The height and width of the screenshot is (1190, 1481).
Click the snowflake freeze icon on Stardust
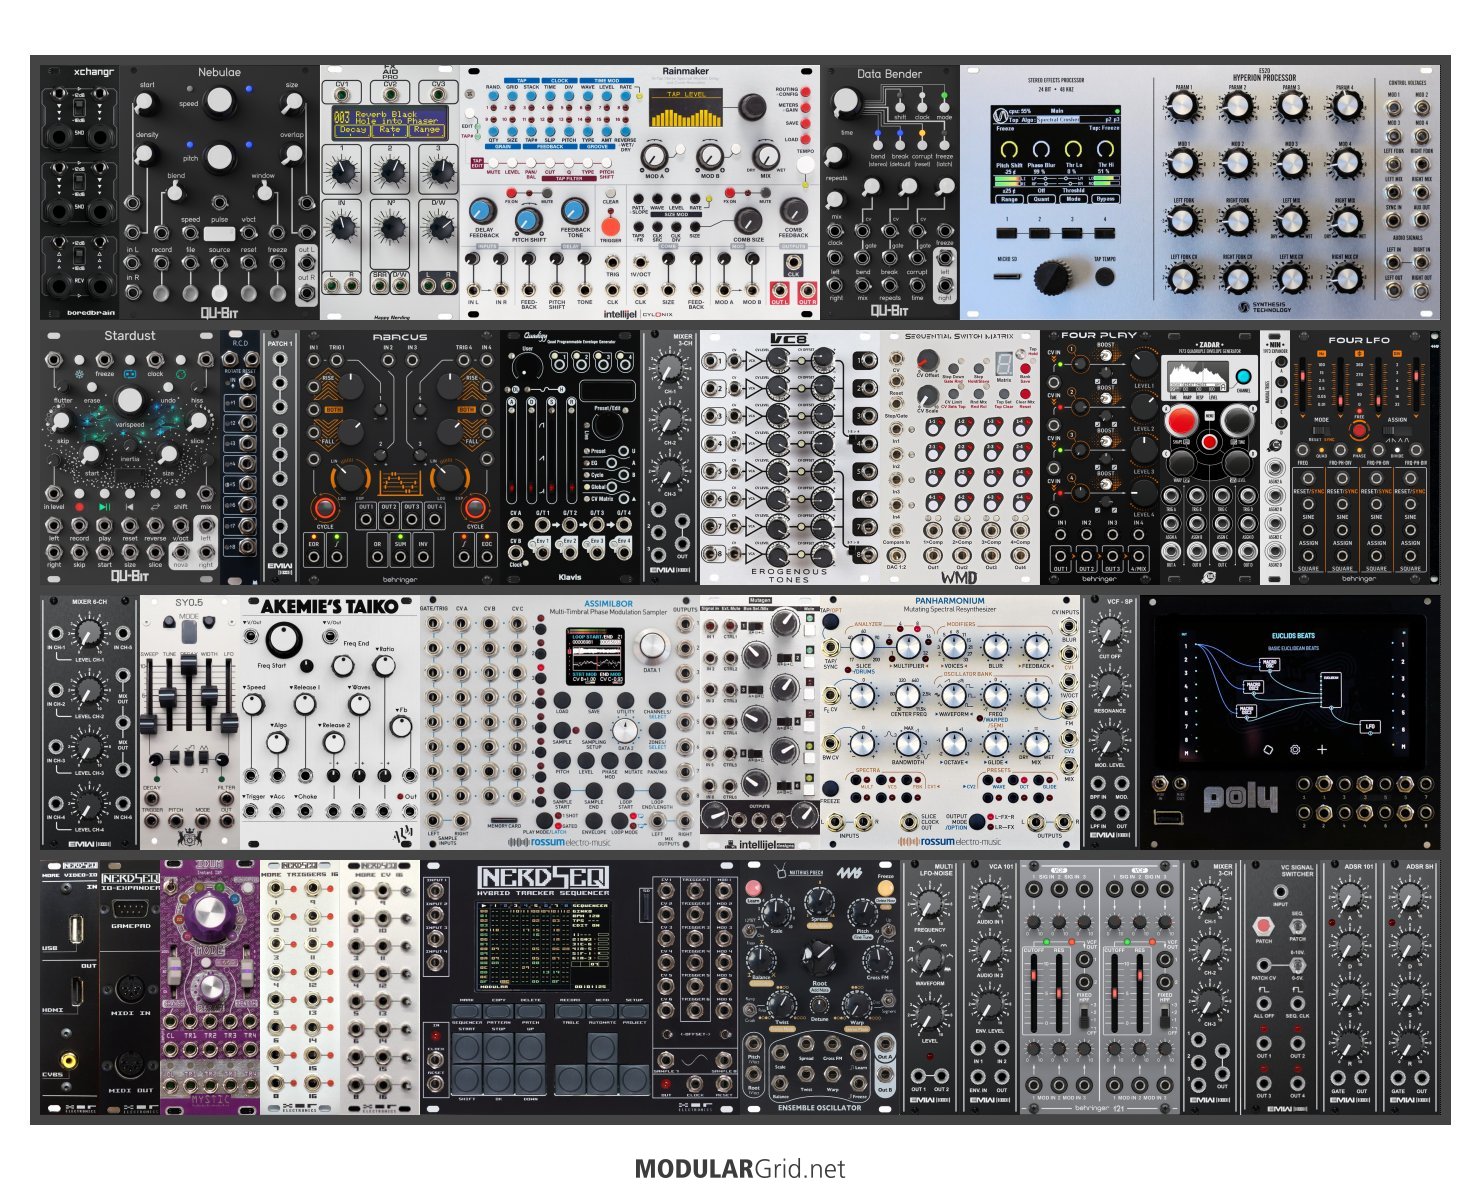click(x=80, y=374)
